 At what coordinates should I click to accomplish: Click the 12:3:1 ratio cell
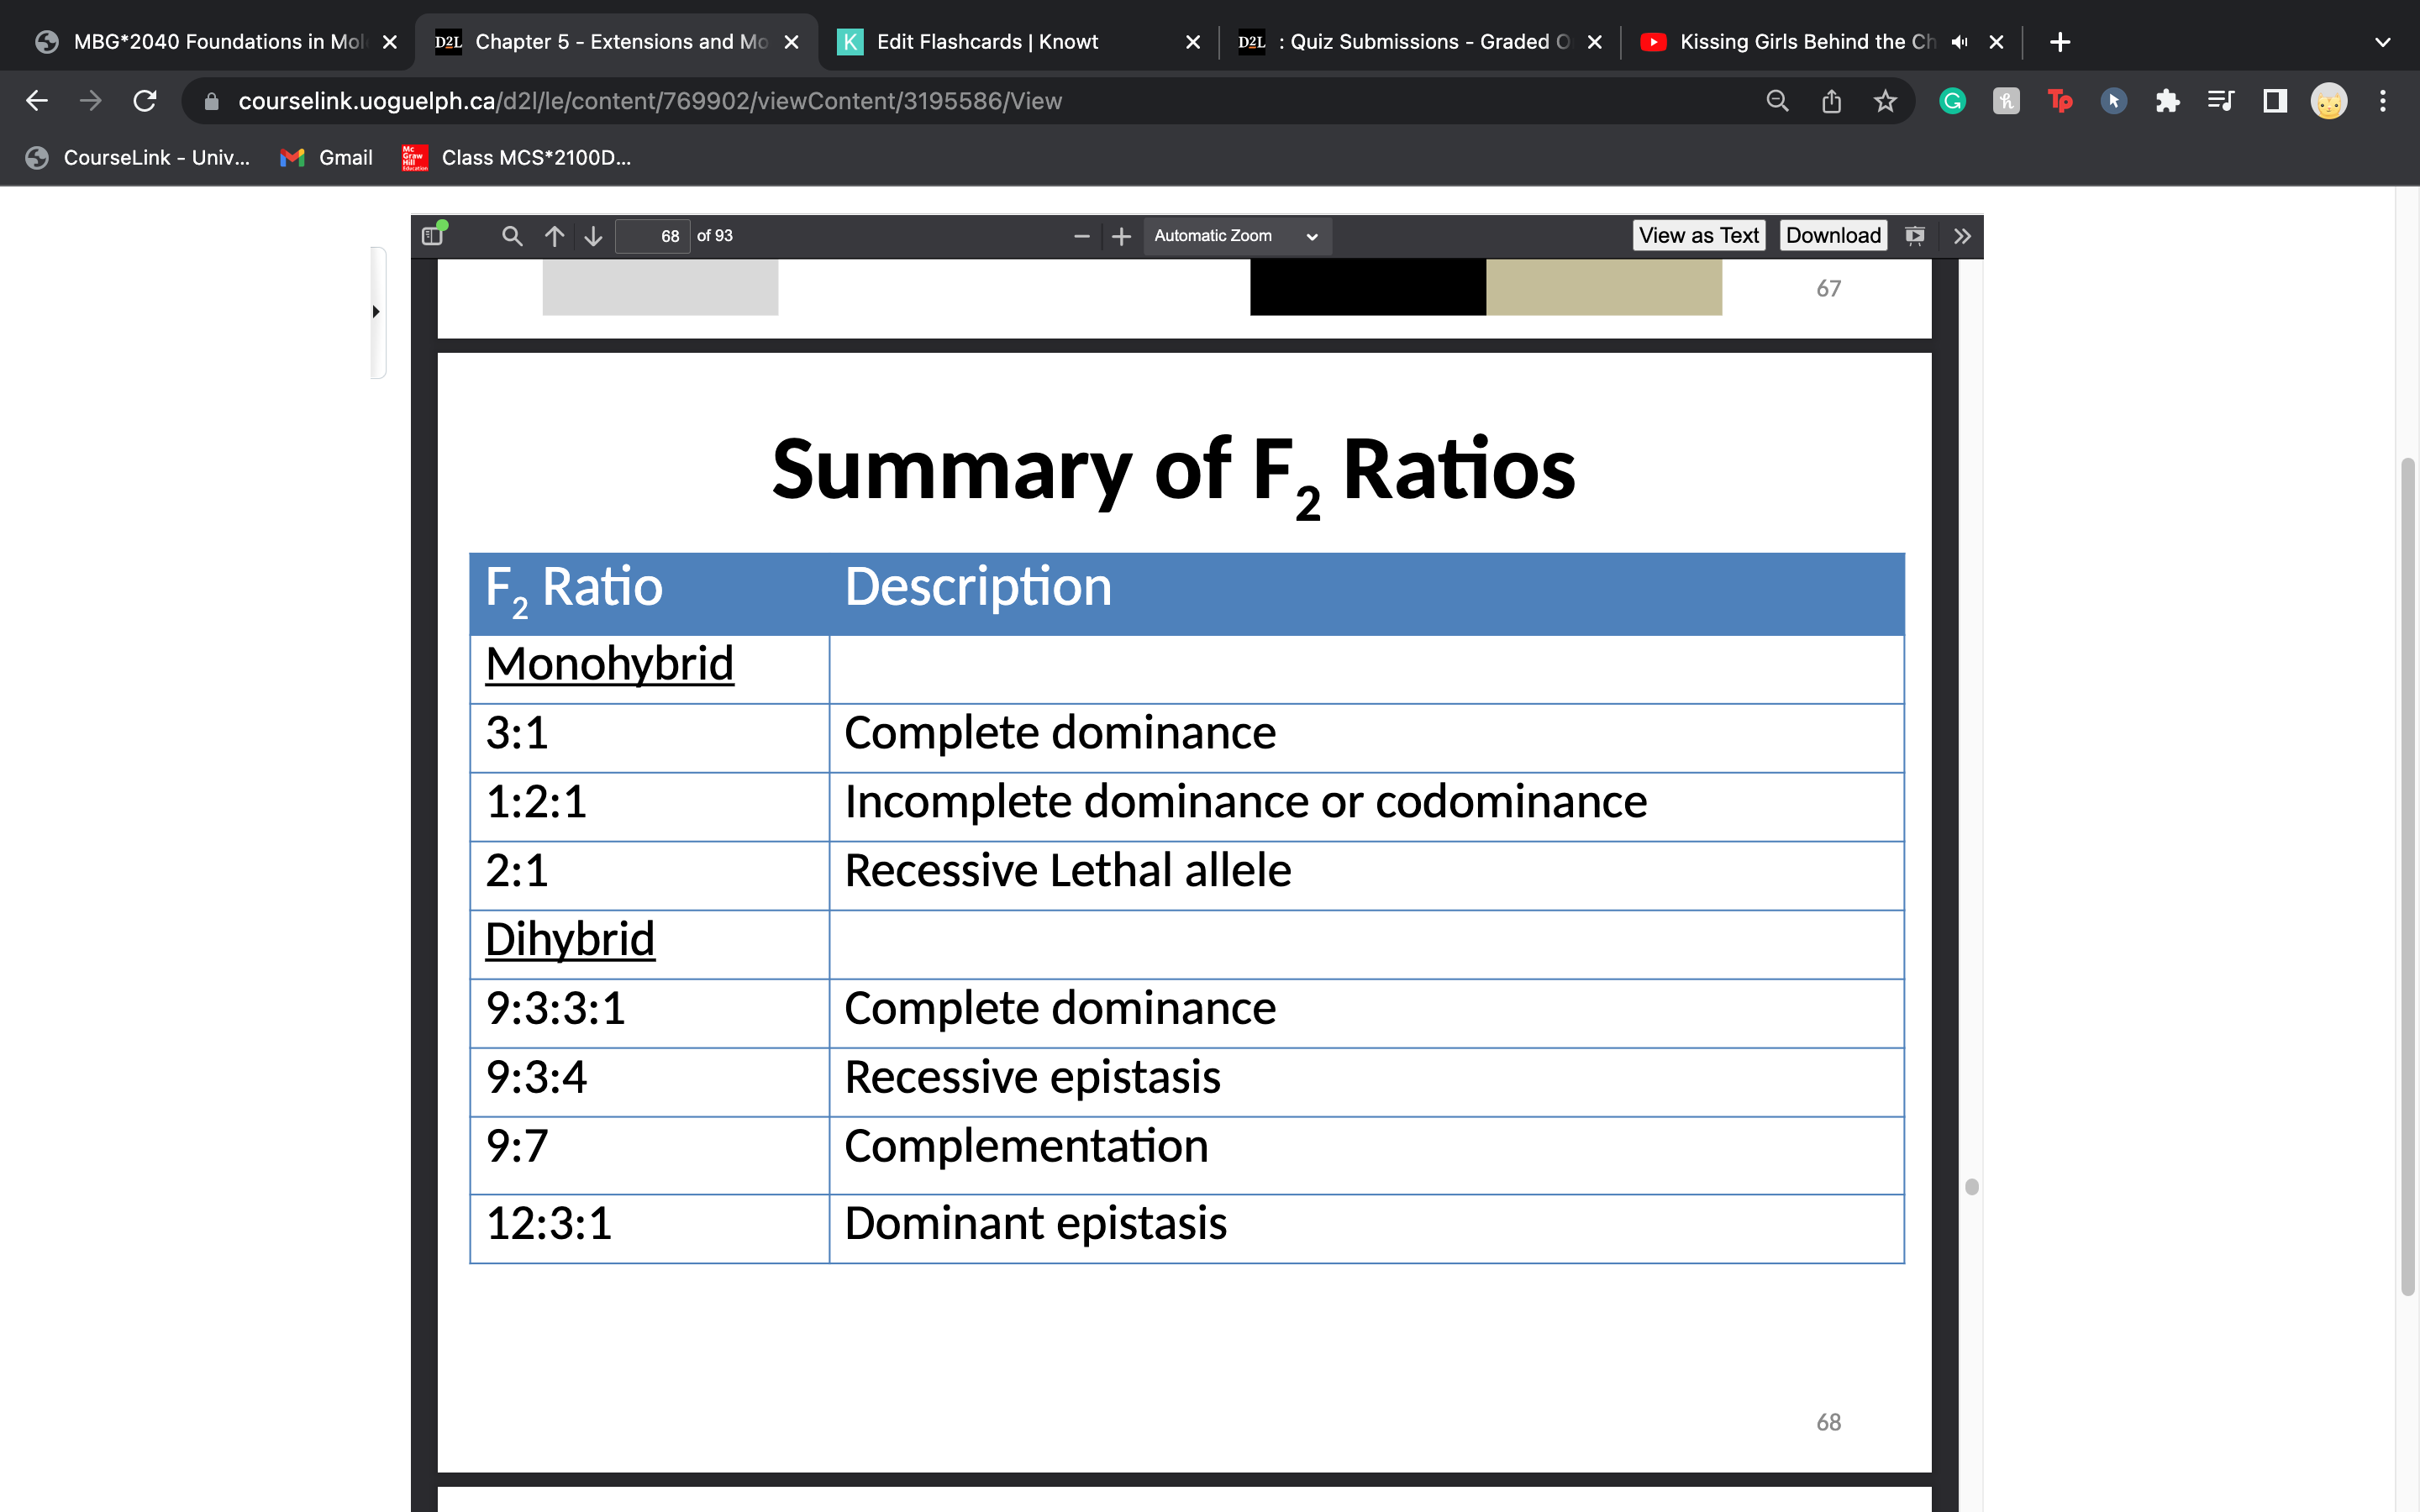pos(650,1227)
